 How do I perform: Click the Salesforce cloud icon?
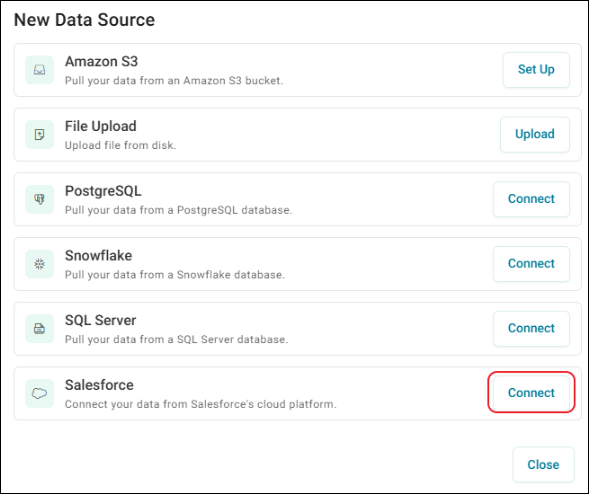[x=39, y=393]
